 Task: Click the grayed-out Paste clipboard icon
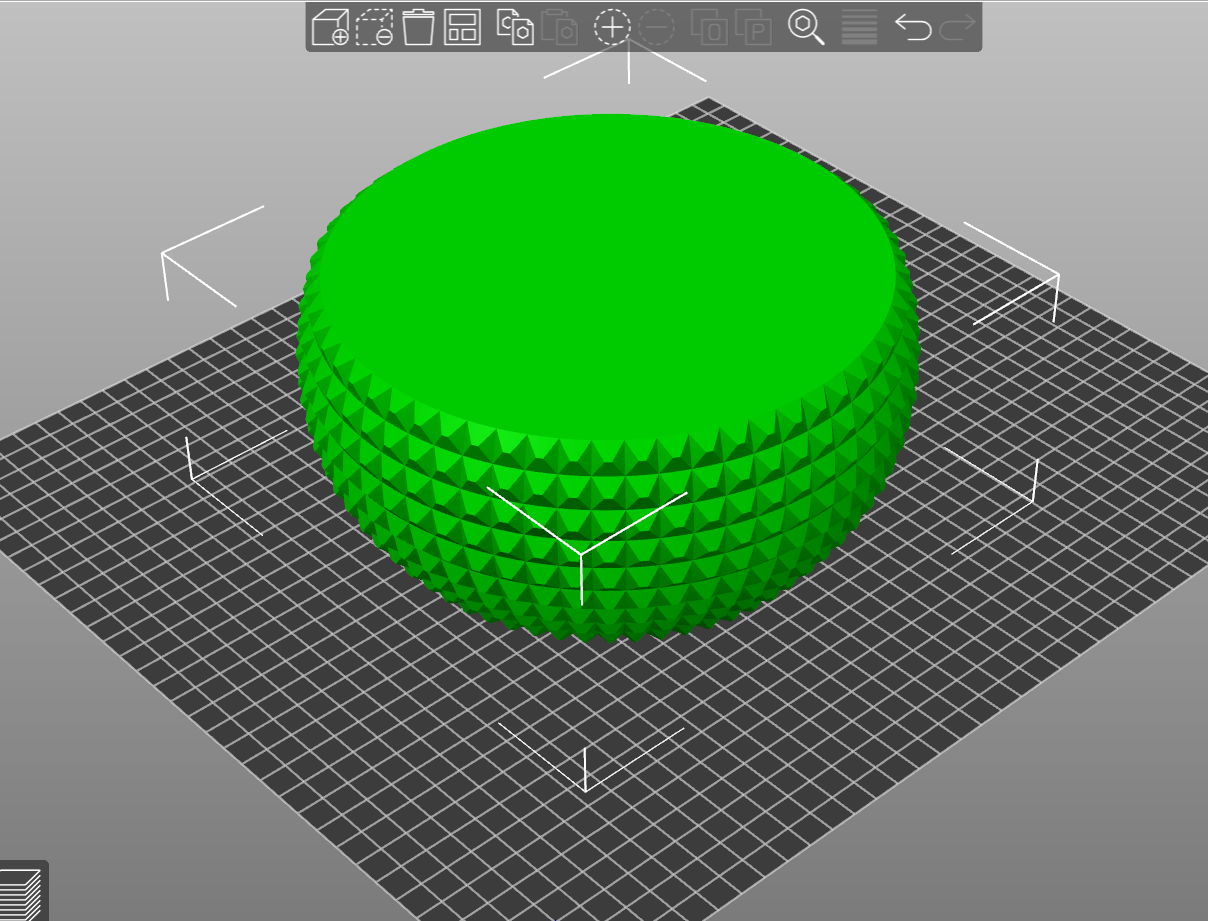pyautogui.click(x=559, y=27)
